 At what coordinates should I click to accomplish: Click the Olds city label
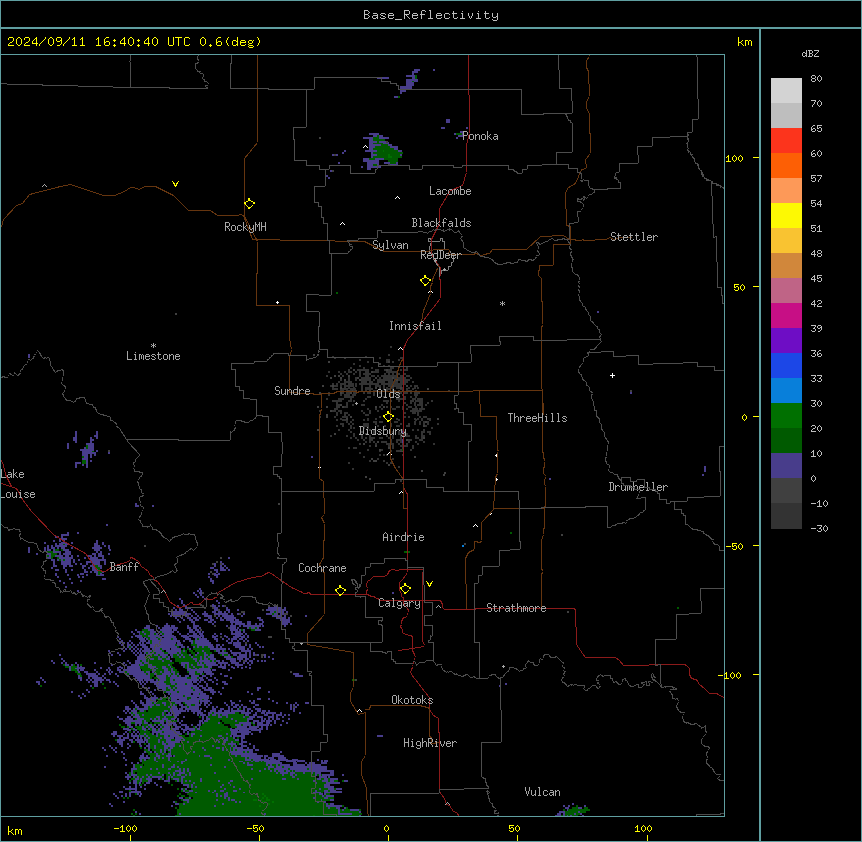point(388,394)
